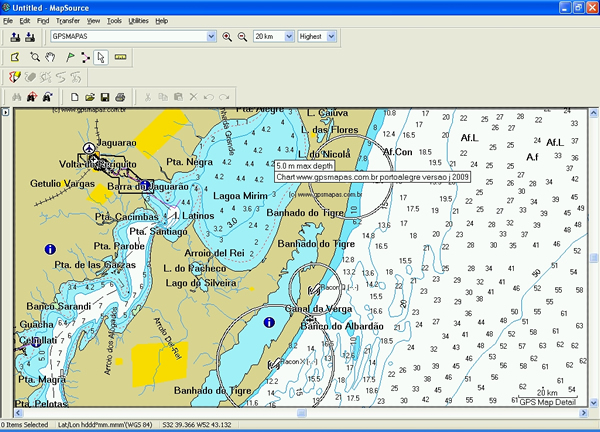Click the Zoom Out magnifier button

coord(241,37)
